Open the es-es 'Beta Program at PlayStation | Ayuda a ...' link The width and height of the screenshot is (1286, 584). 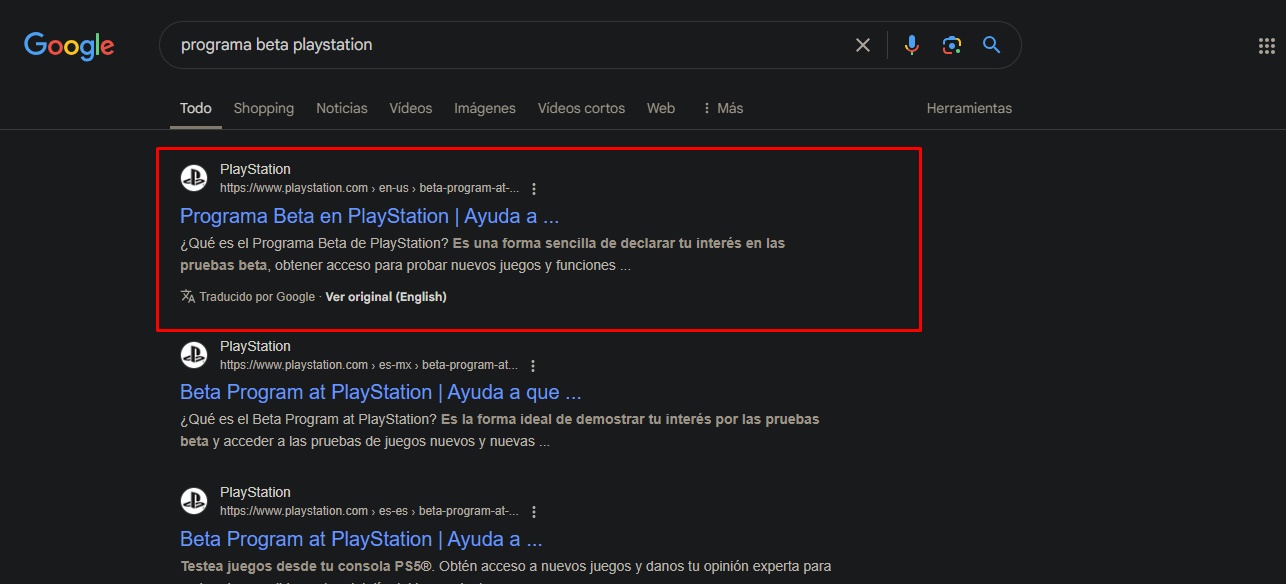tap(361, 539)
